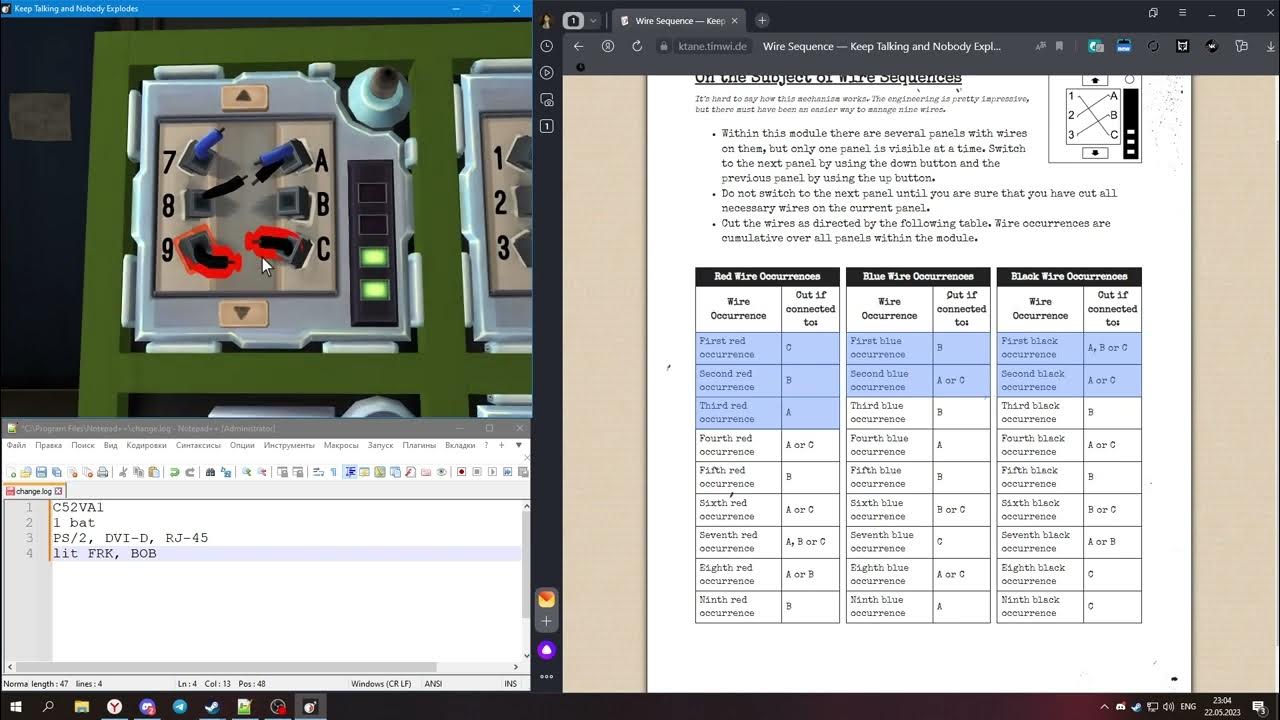Click the Undo arrow in Notepad++ toolbar
This screenshot has width=1280, height=720.
pos(174,472)
